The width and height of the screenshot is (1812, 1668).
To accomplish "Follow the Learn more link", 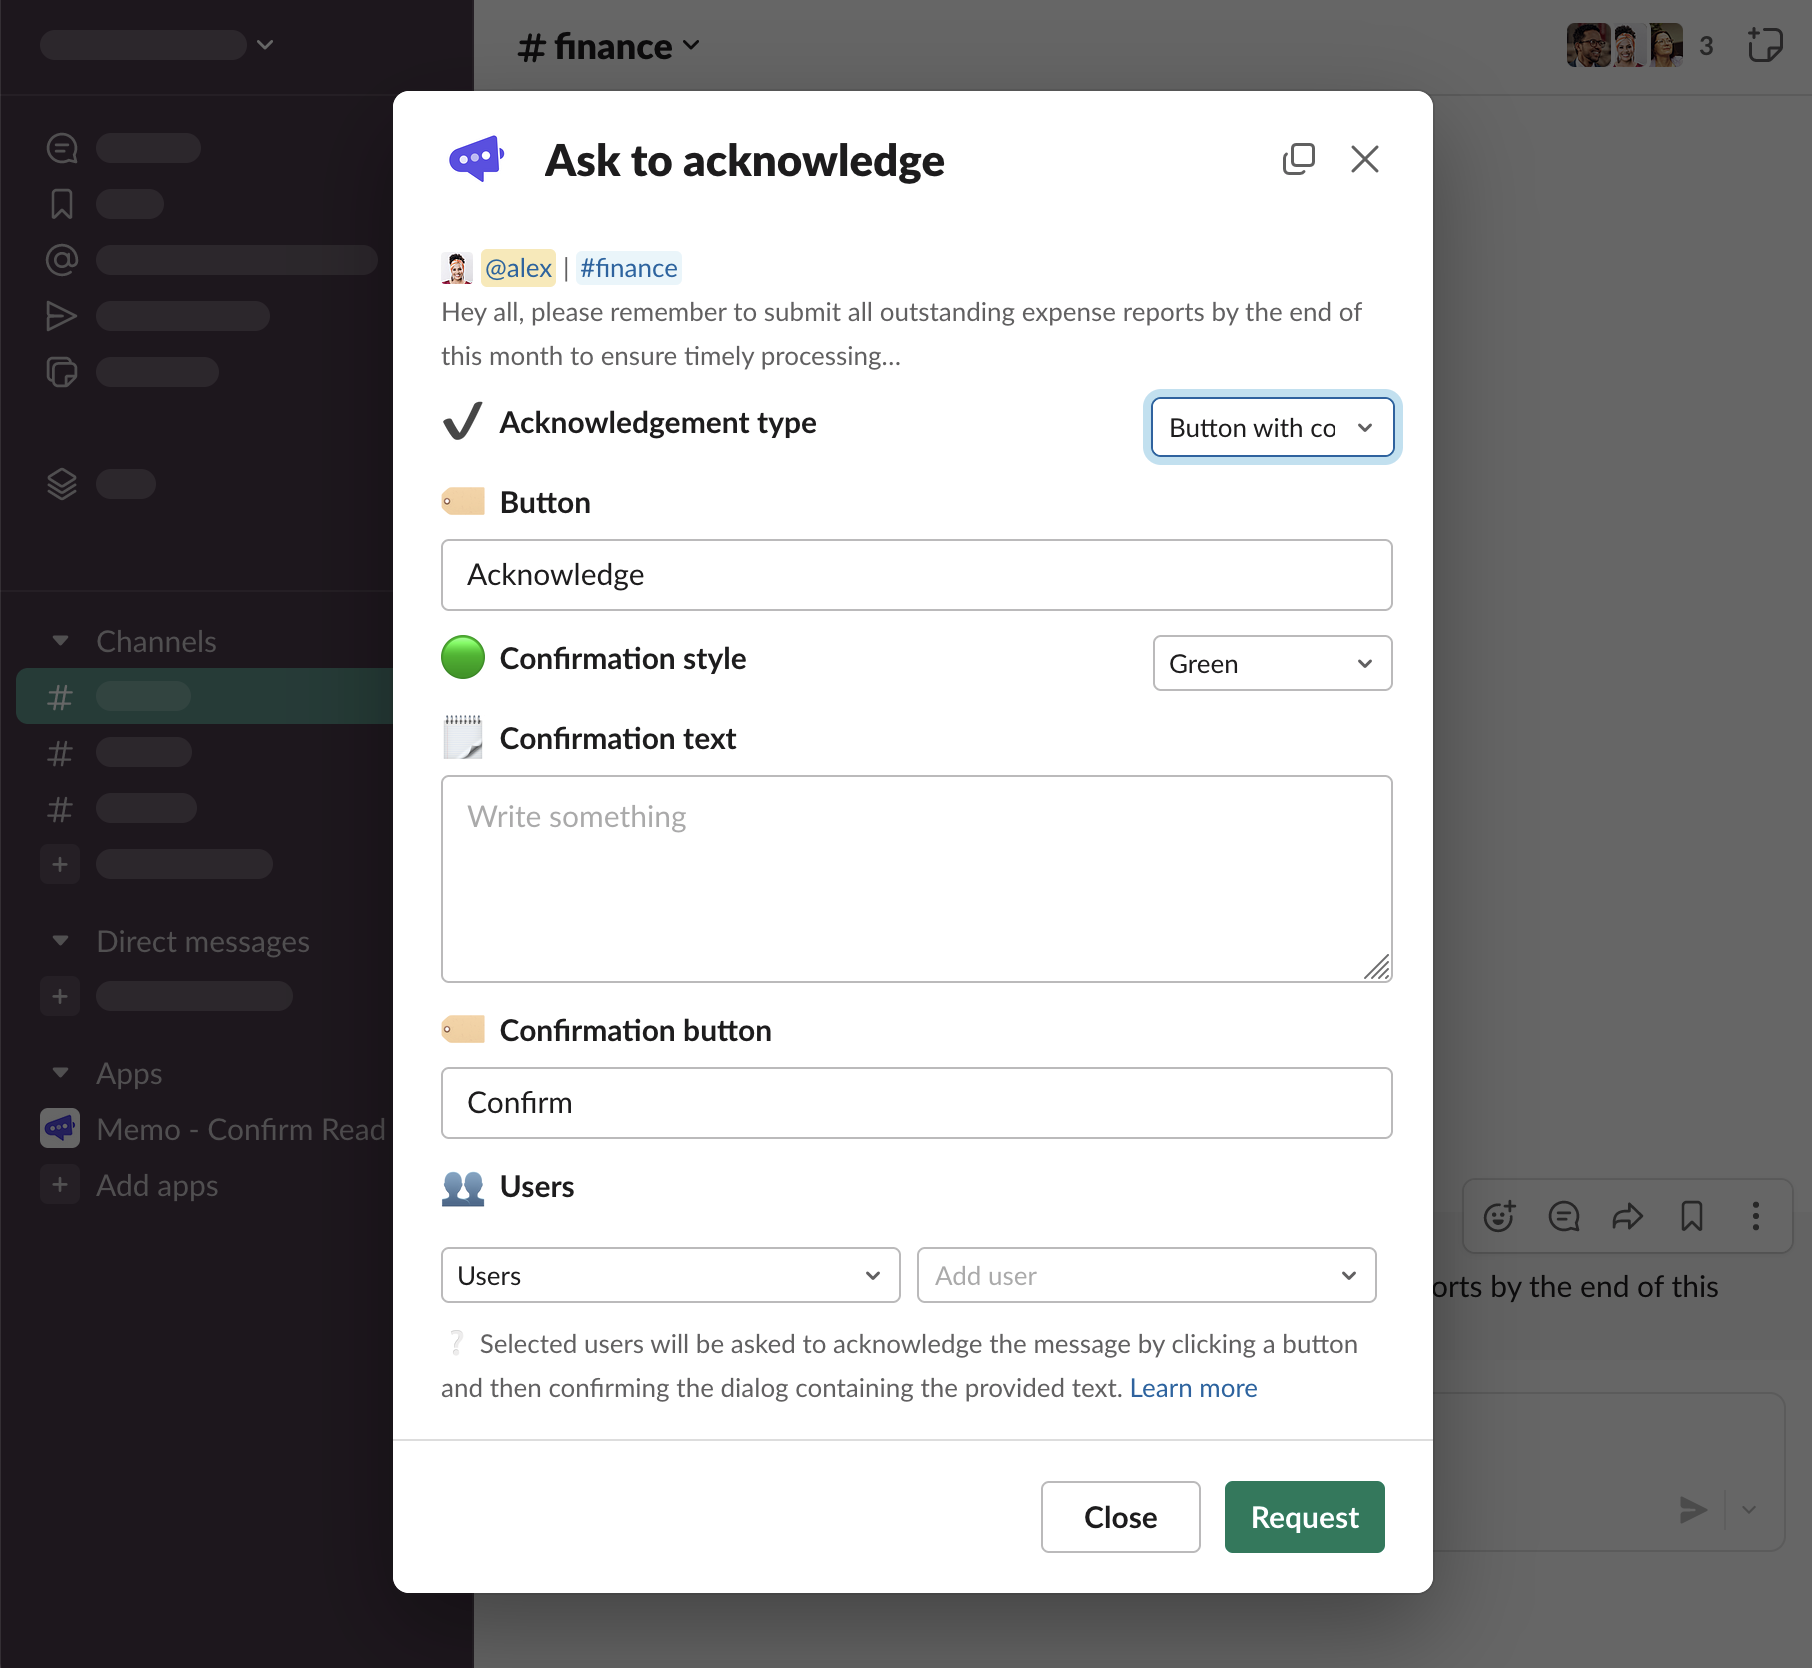I will 1193,1388.
